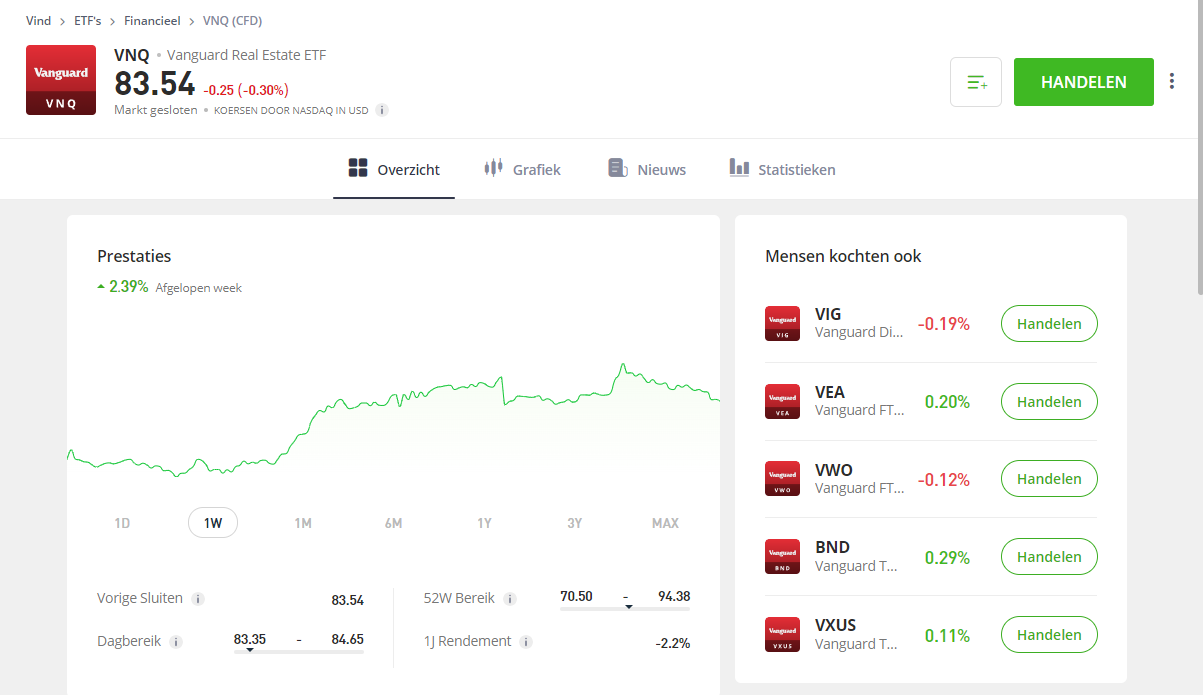Click VWO ticker name in list
The height and width of the screenshot is (695, 1203).
(x=834, y=470)
